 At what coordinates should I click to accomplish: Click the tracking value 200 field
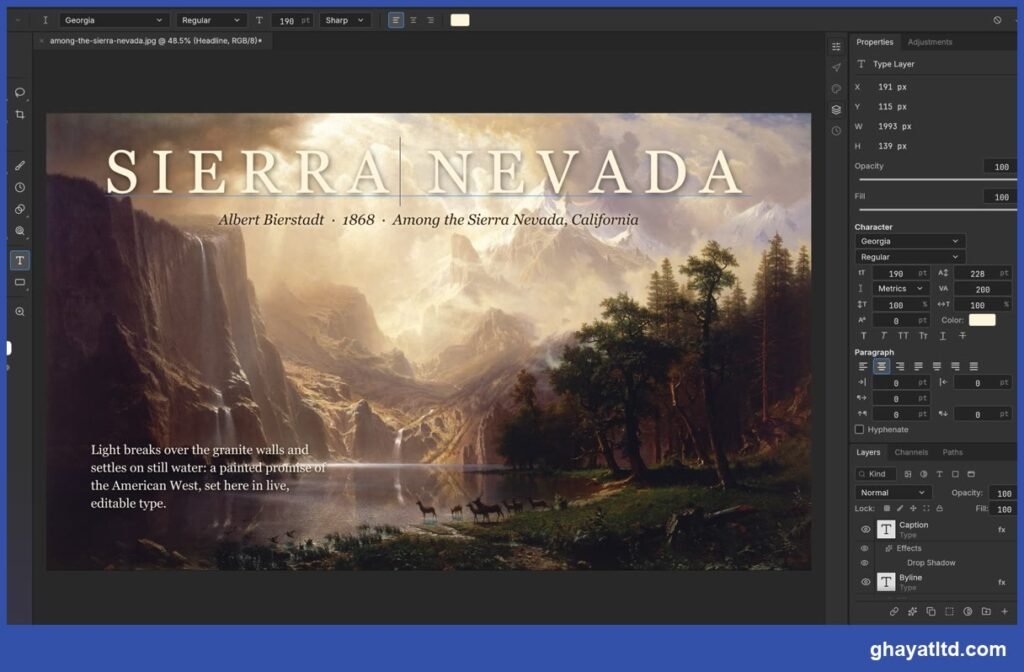(983, 289)
